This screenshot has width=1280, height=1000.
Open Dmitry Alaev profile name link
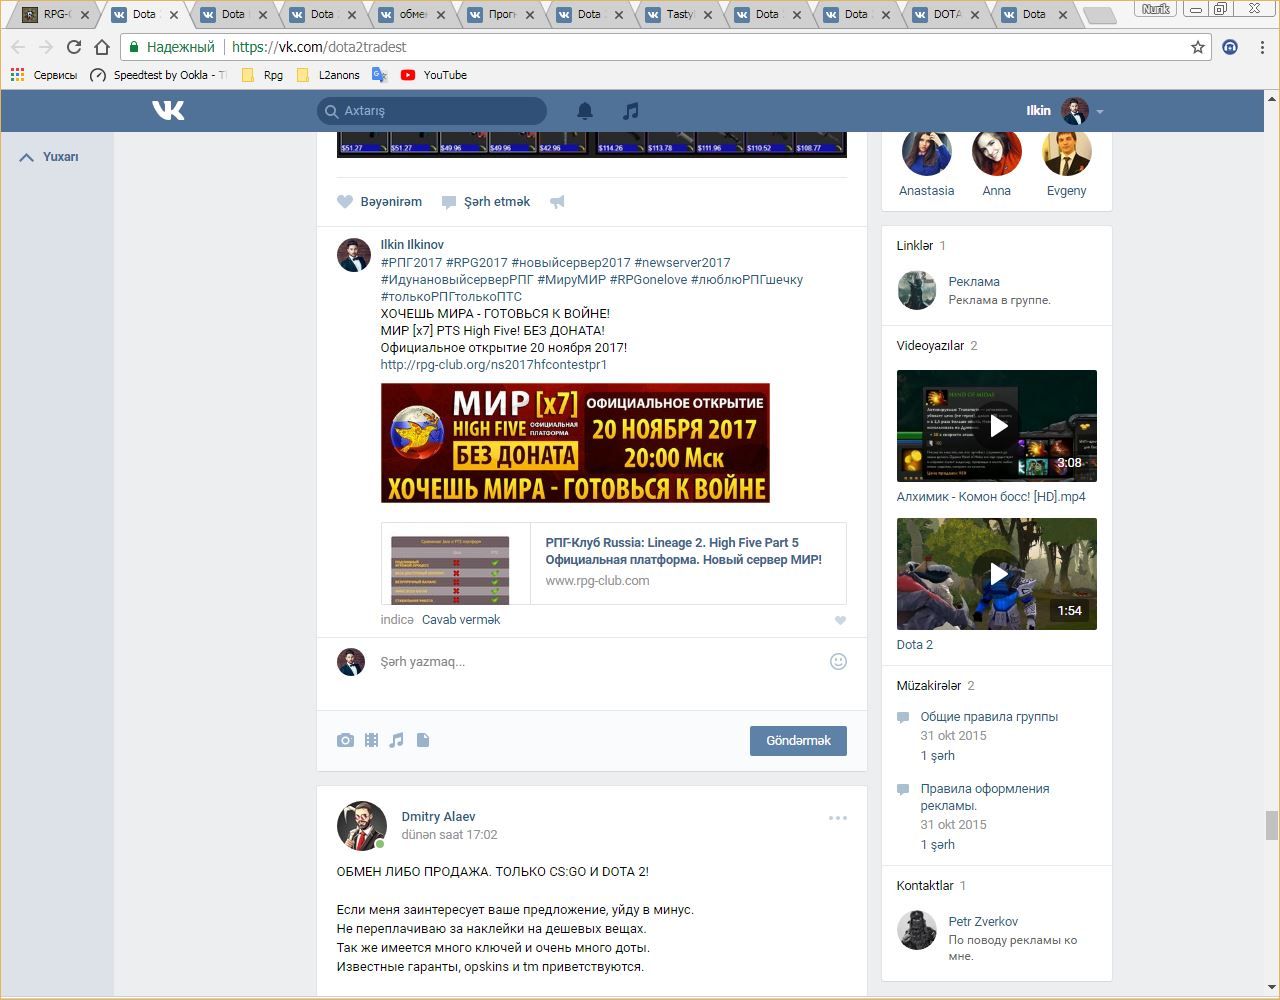coord(438,817)
